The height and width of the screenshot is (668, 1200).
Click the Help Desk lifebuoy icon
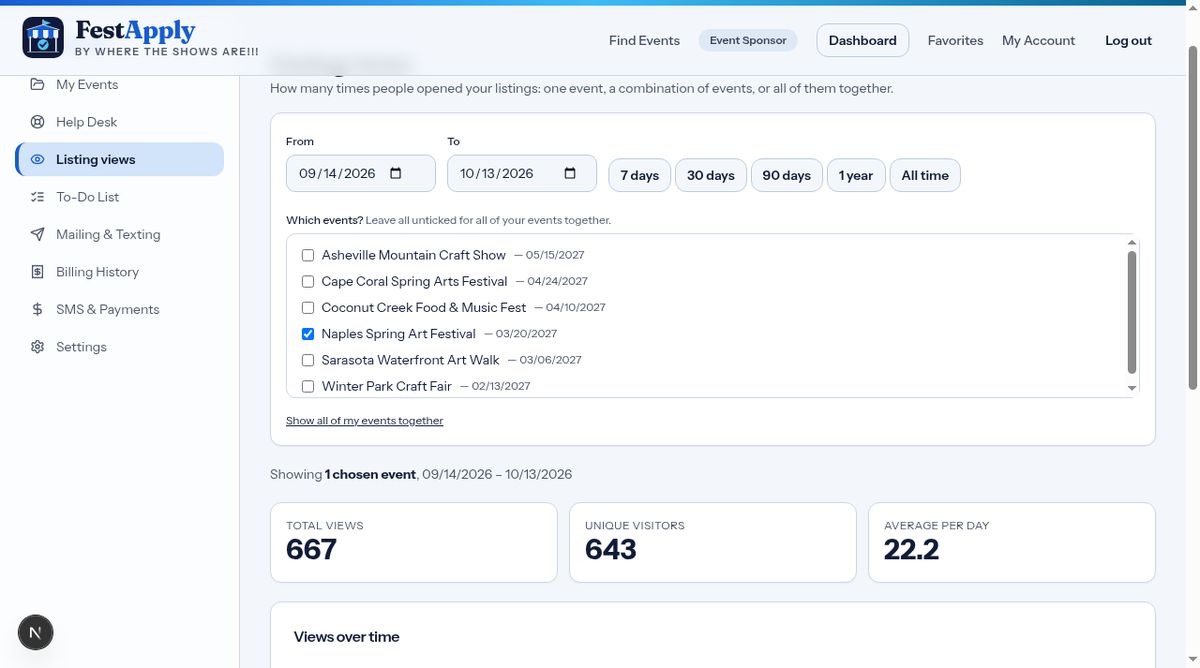[38, 122]
